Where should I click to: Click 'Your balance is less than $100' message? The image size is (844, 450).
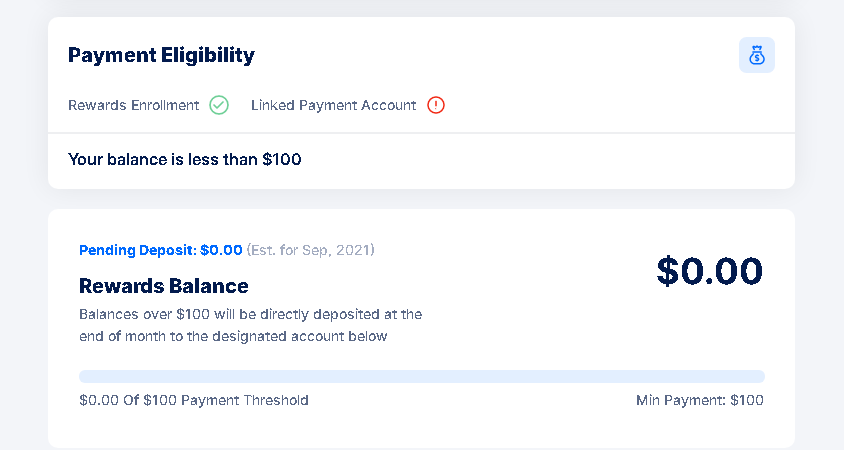(x=185, y=159)
